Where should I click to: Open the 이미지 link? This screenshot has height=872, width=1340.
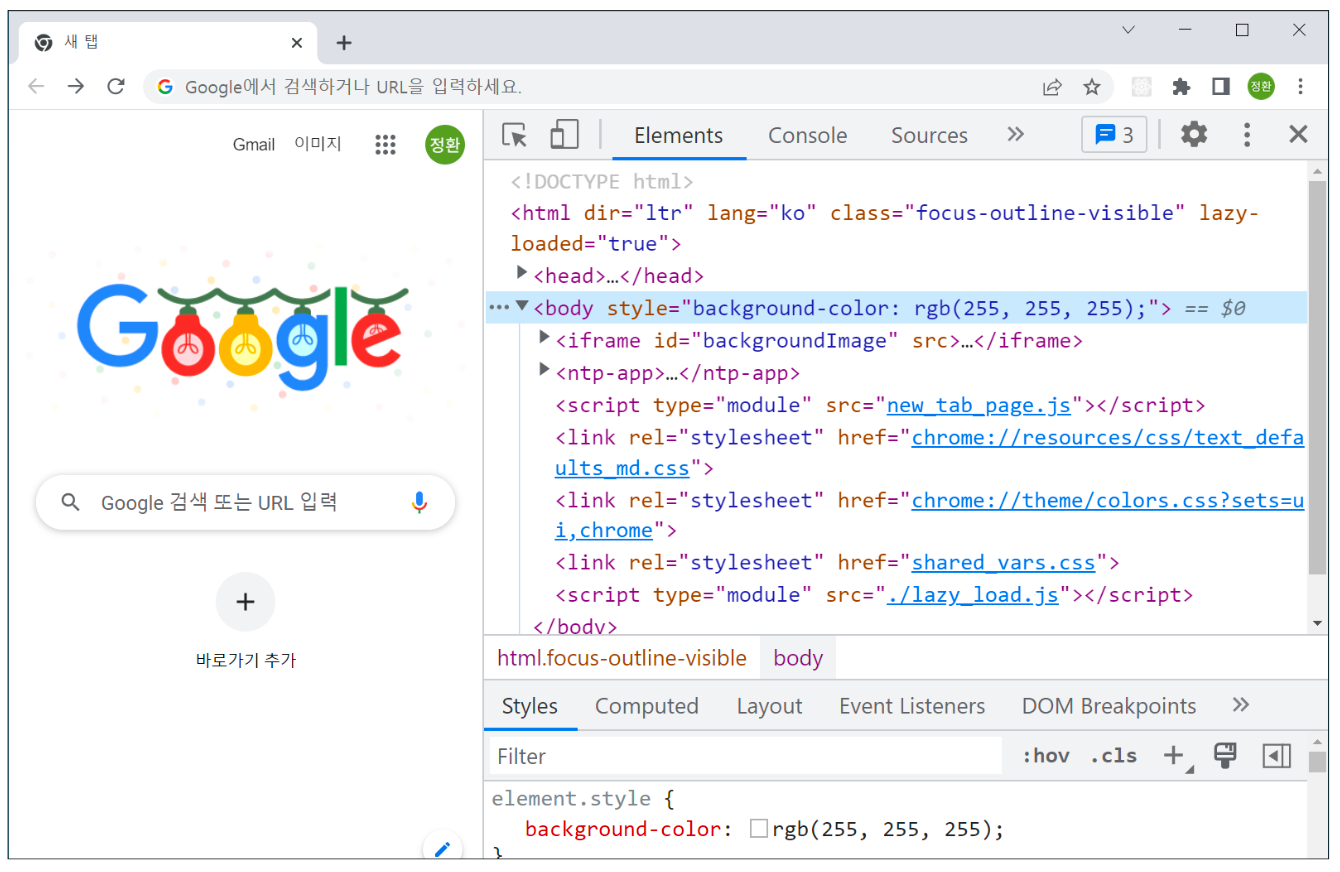[318, 144]
